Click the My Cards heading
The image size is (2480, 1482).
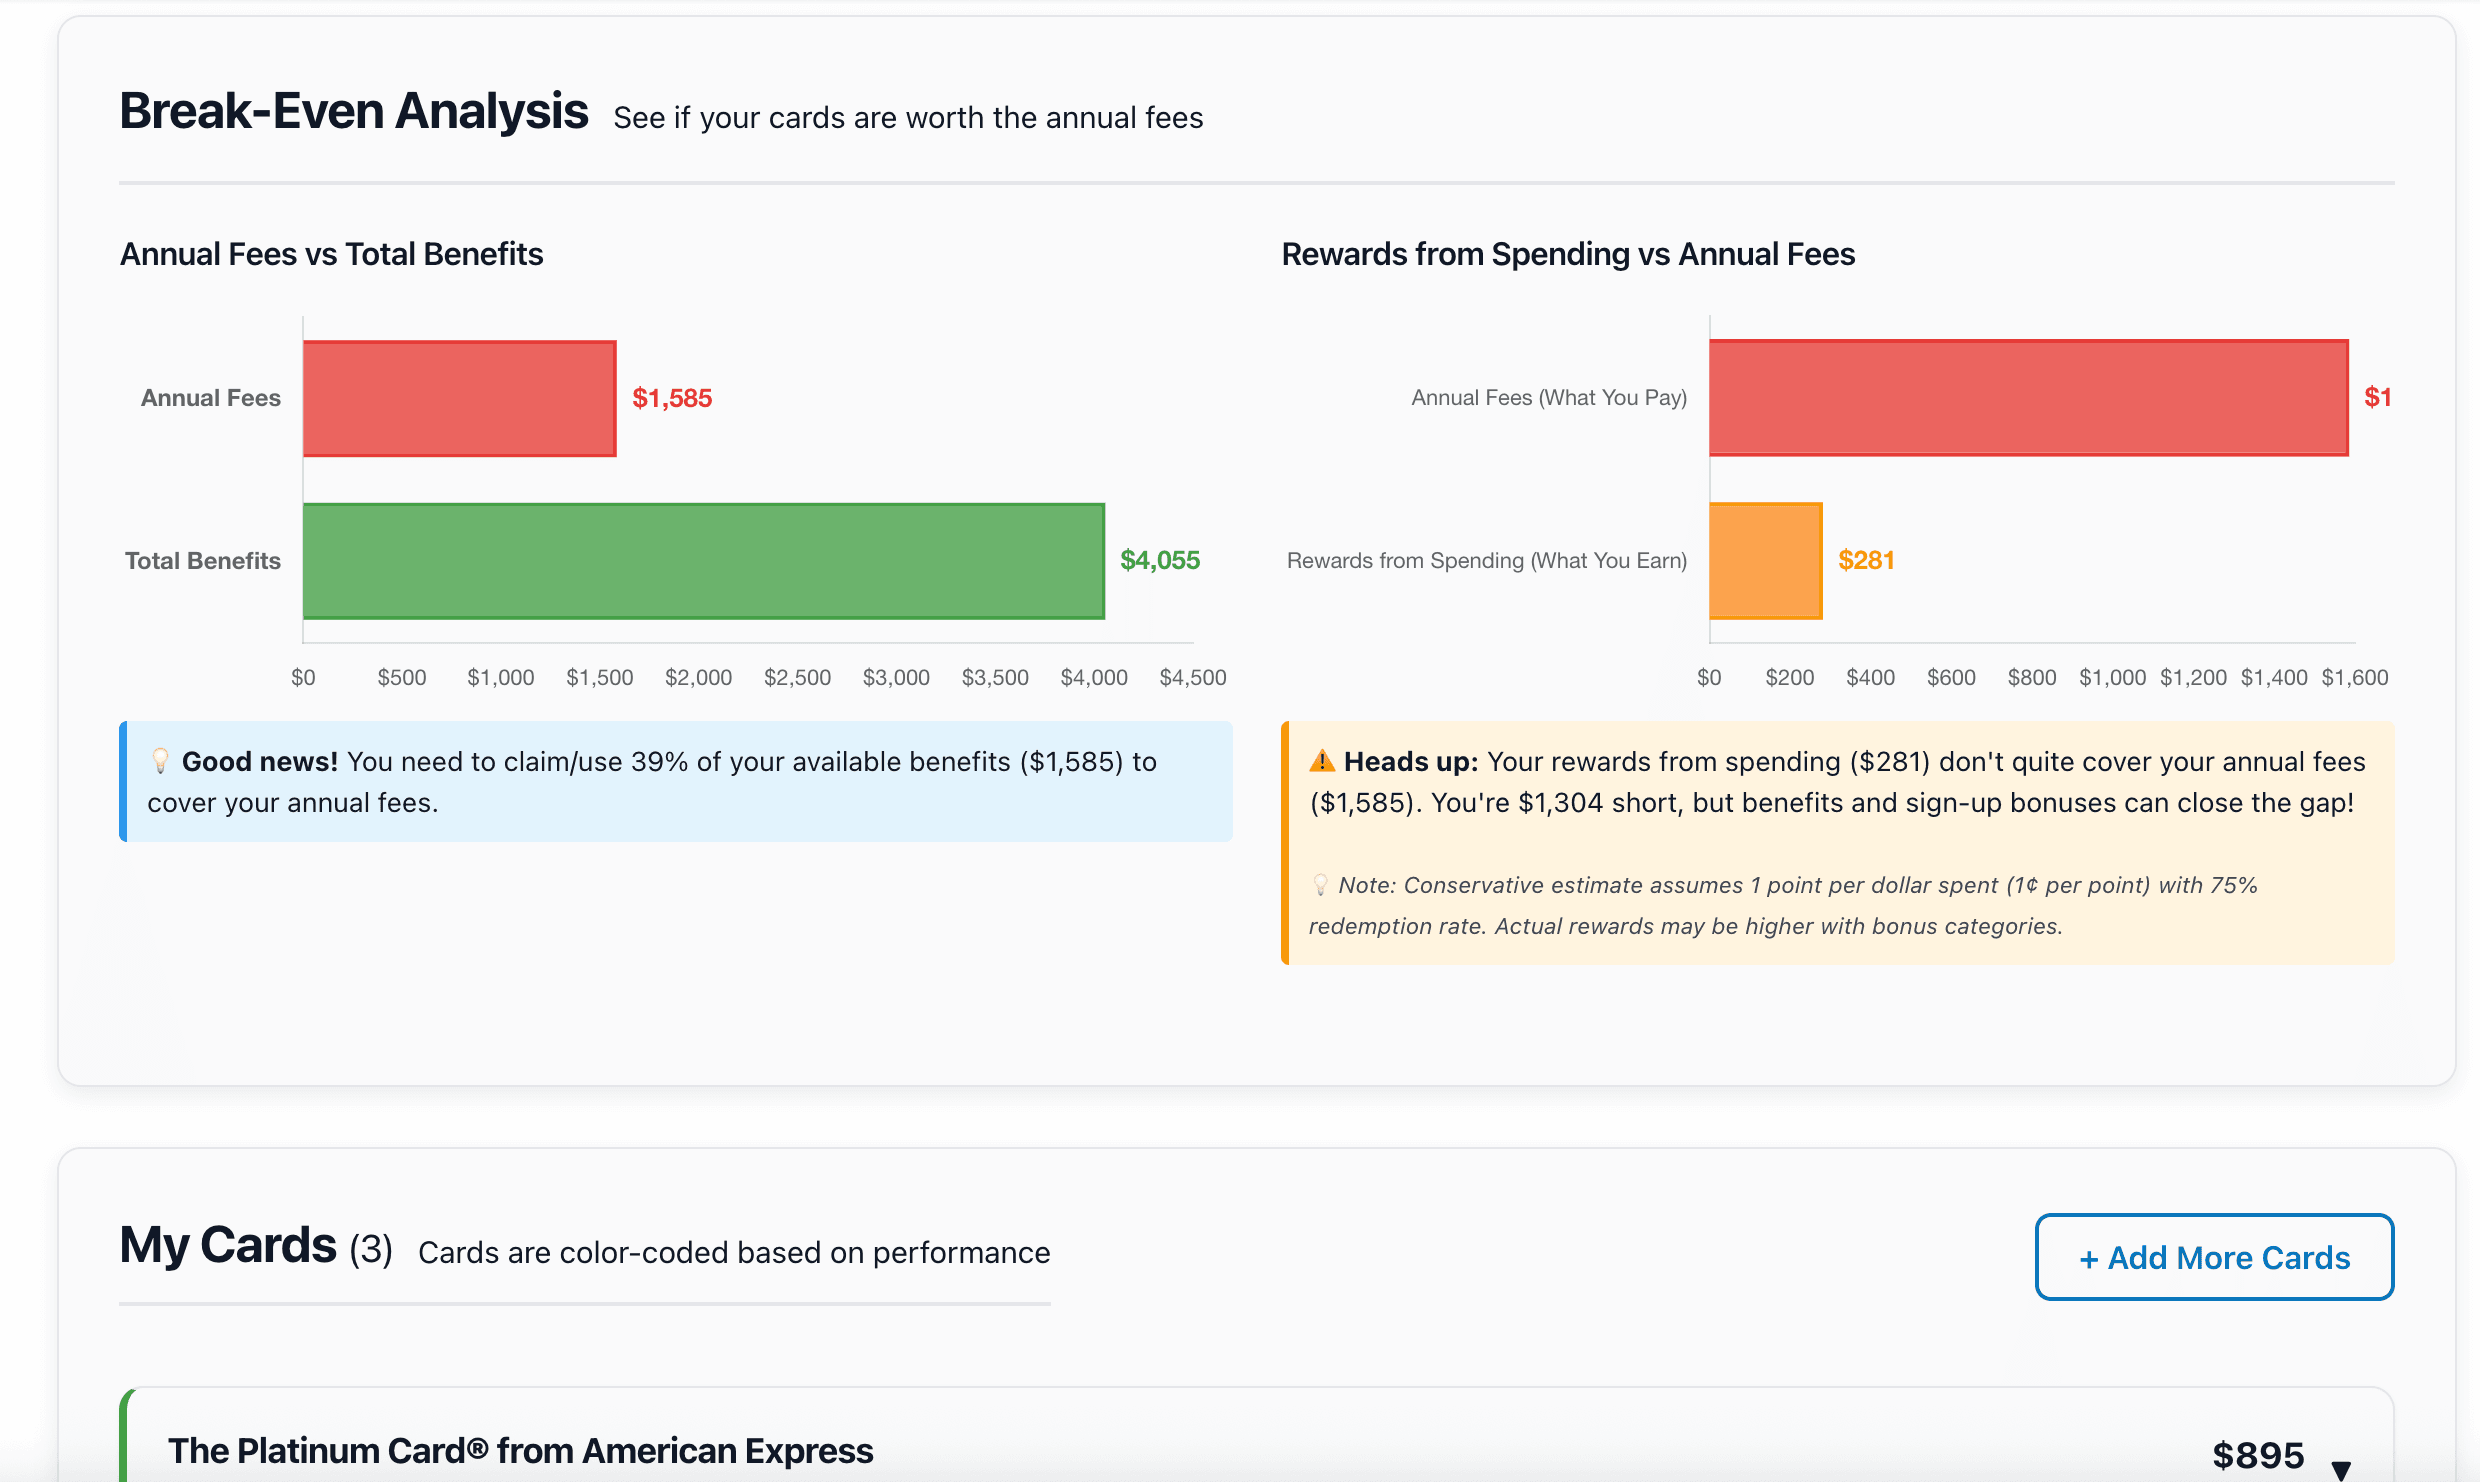coord(228,1246)
